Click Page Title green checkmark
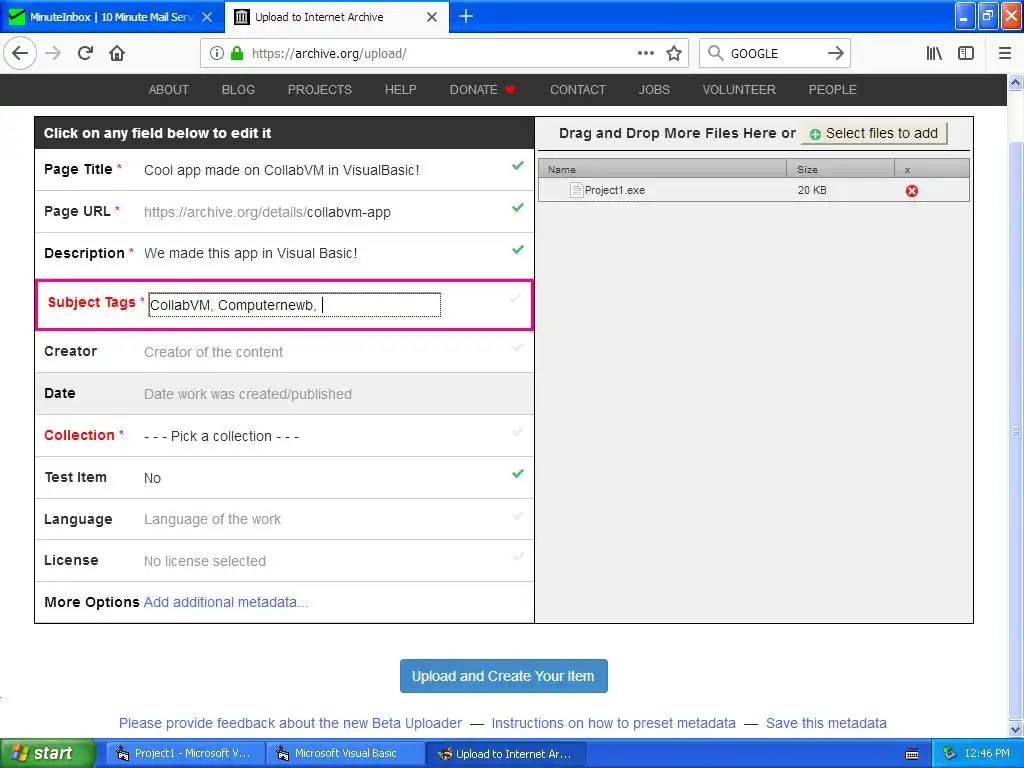The height and width of the screenshot is (768, 1024). [518, 166]
